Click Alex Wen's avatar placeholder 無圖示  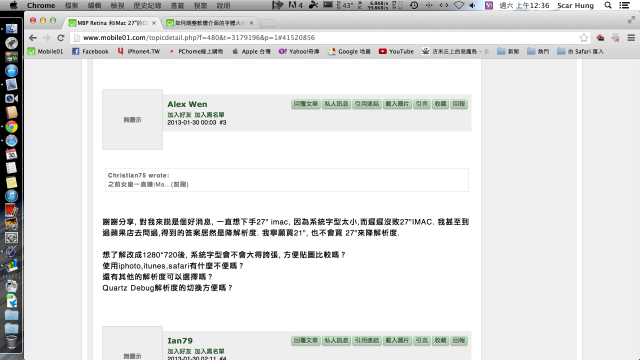pyautogui.click(x=132, y=120)
